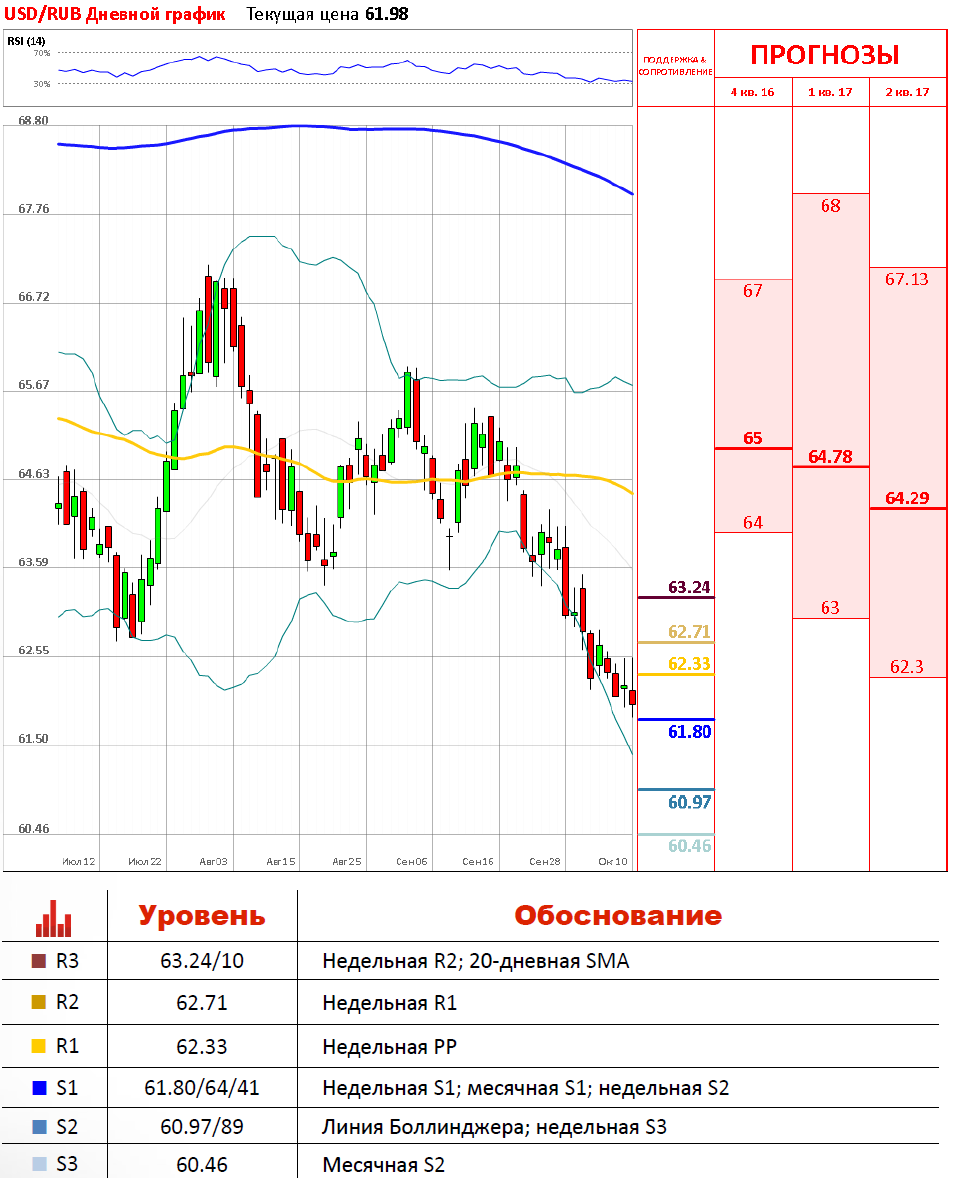
Task: Open the ПРОГНОЗЫ header
Action: pos(825,54)
